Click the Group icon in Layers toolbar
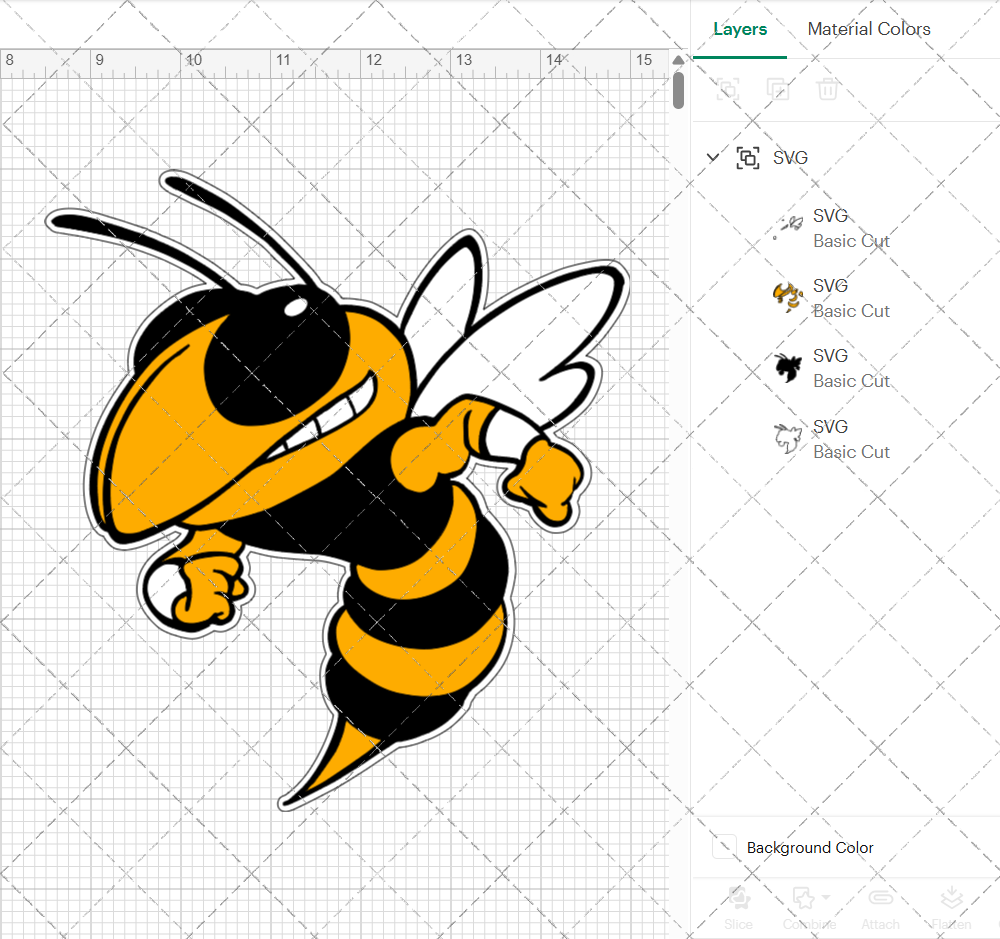1000x939 pixels. pos(728,89)
